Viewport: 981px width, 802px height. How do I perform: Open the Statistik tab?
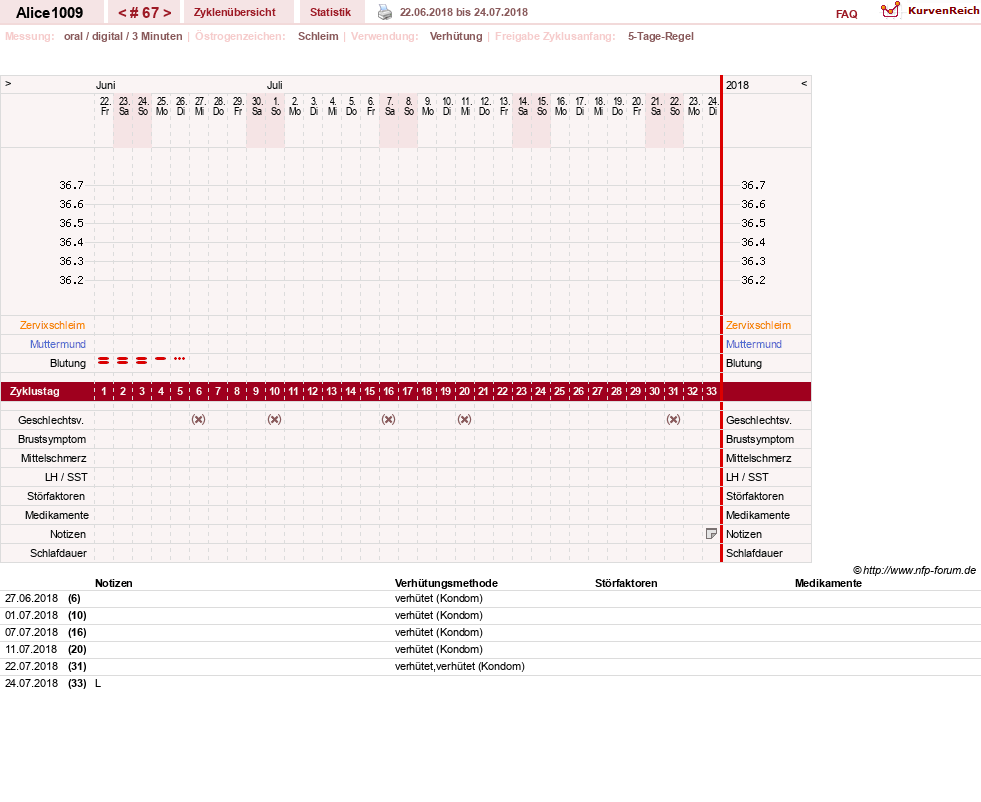330,13
